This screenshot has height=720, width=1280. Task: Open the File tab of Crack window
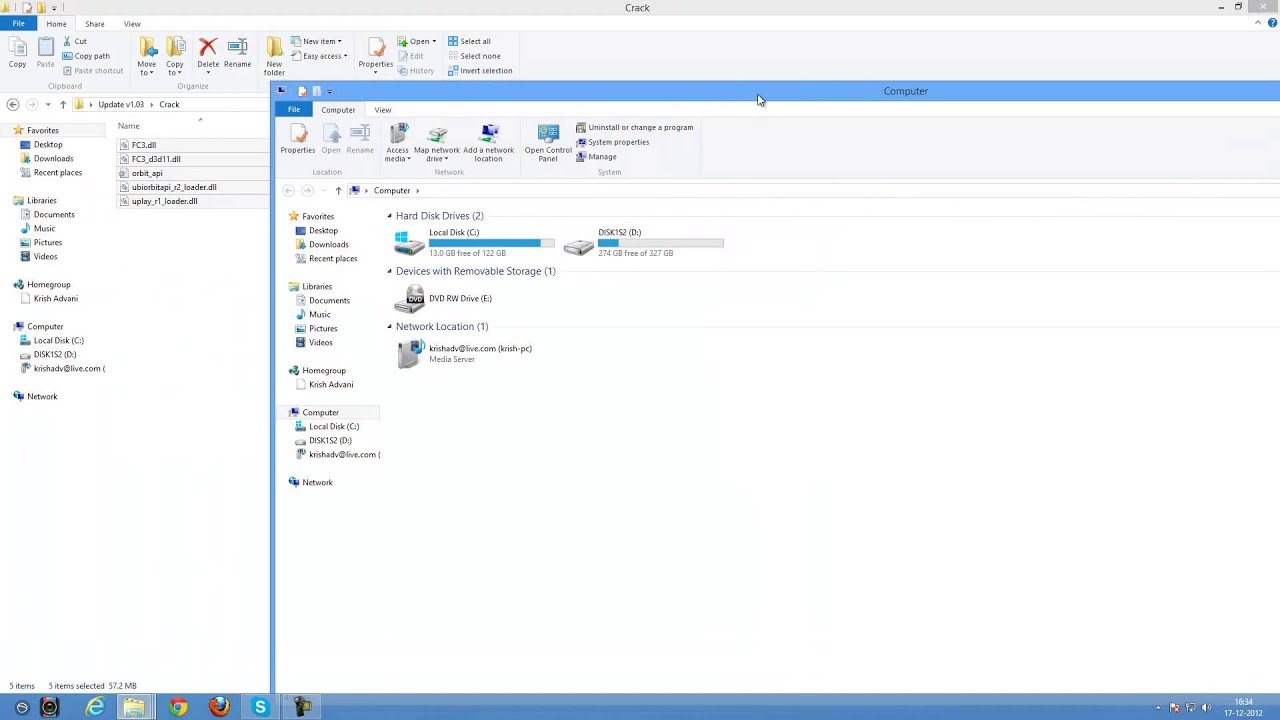18,23
